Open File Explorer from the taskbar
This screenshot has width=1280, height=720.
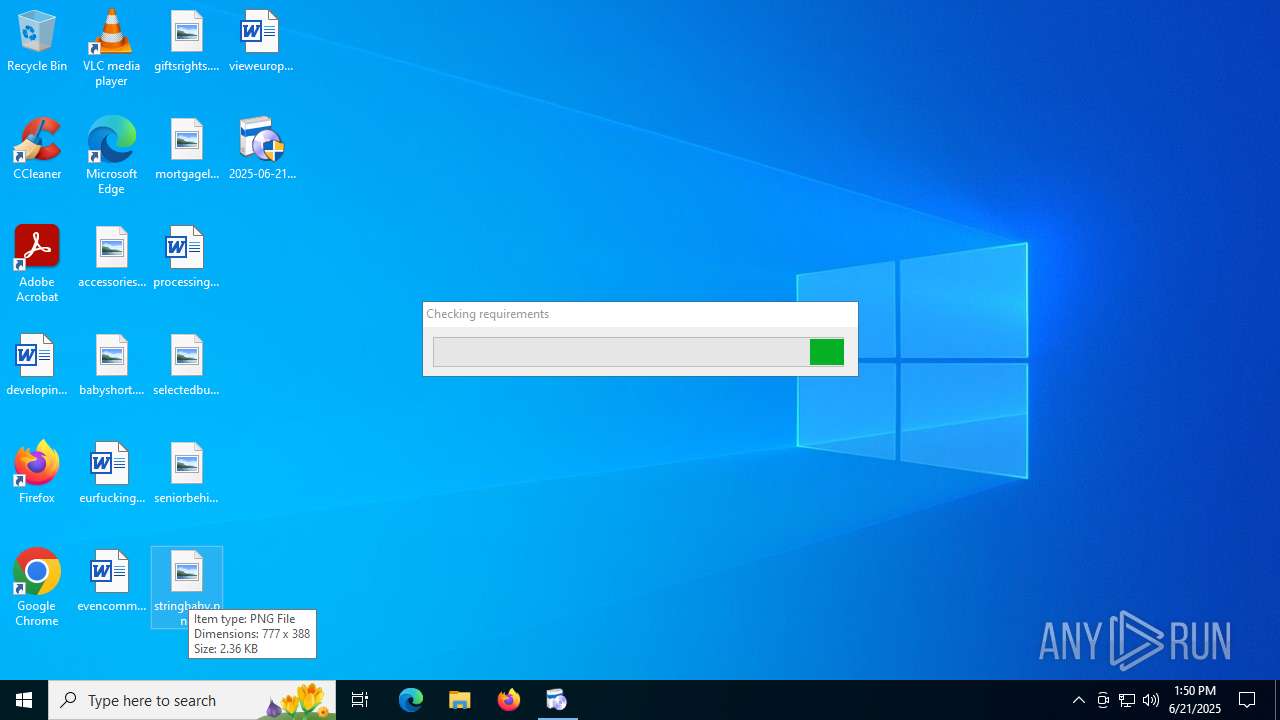[460, 700]
